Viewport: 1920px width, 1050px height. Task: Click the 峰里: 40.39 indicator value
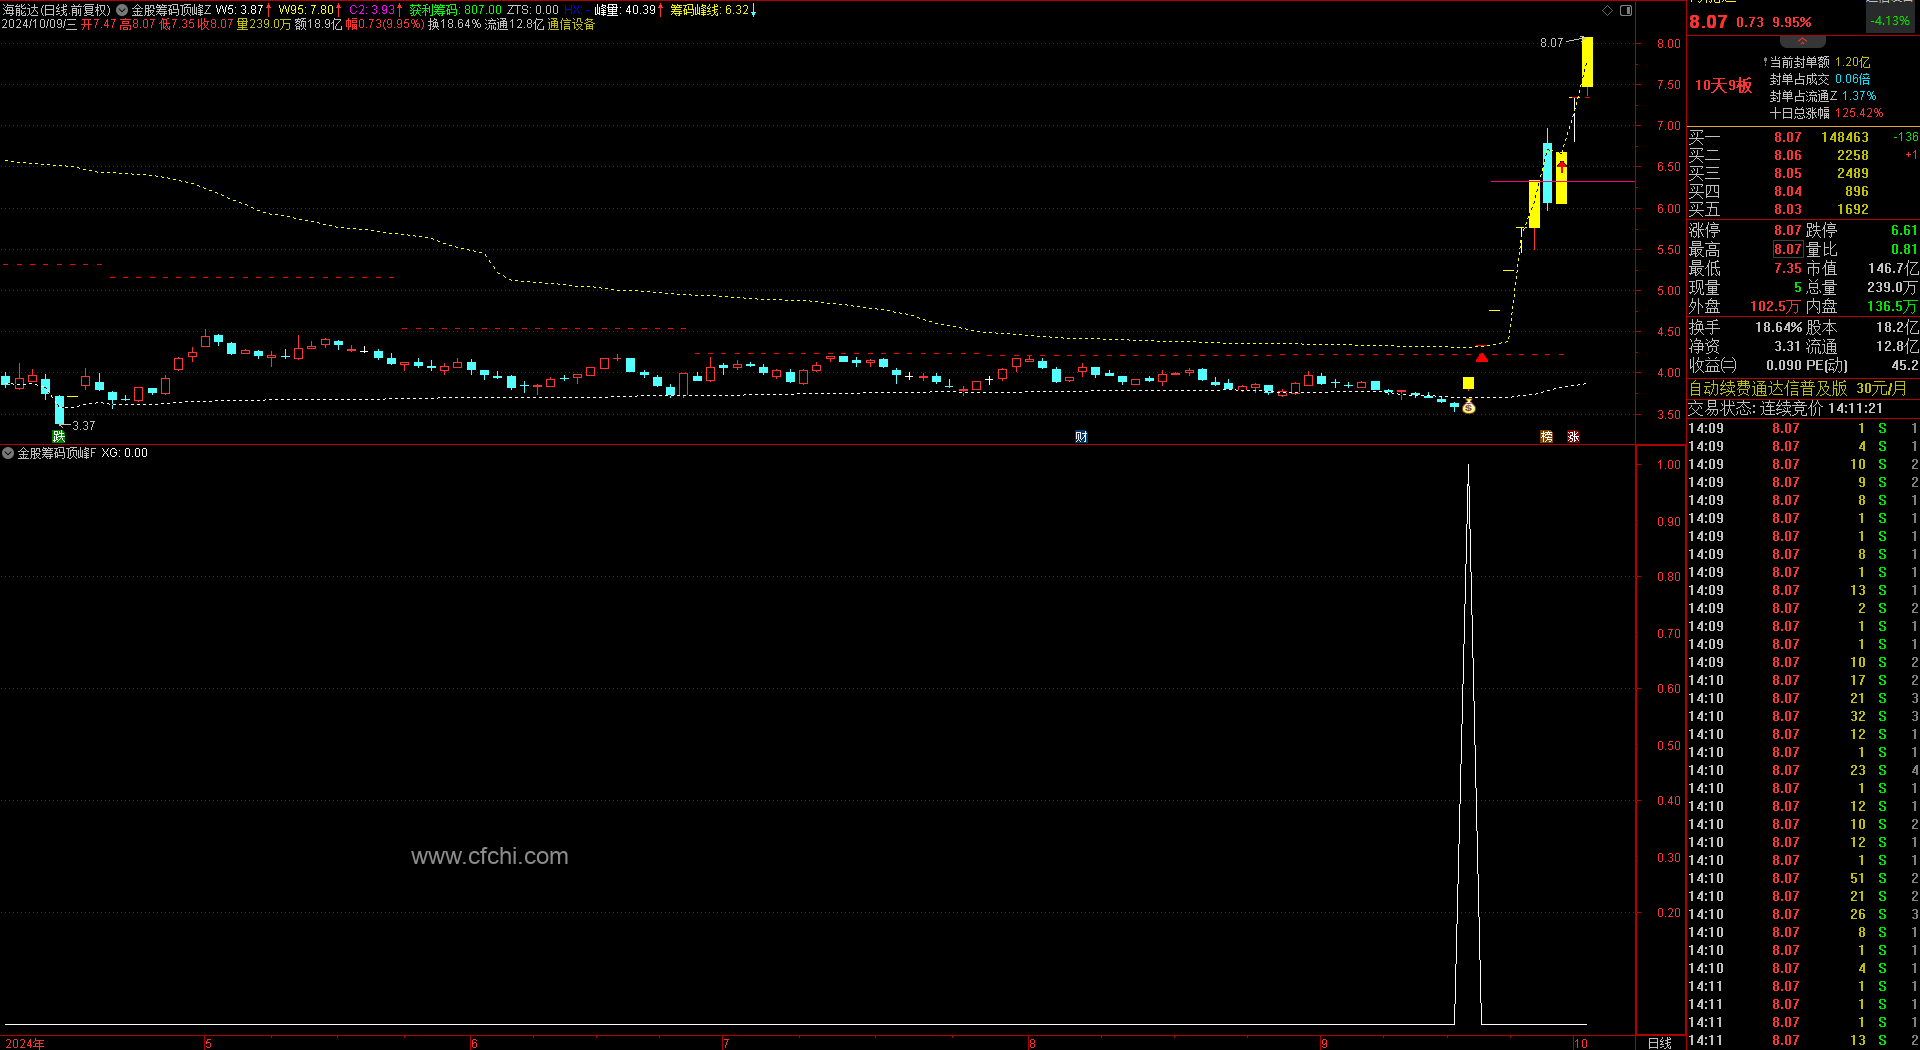point(630,10)
